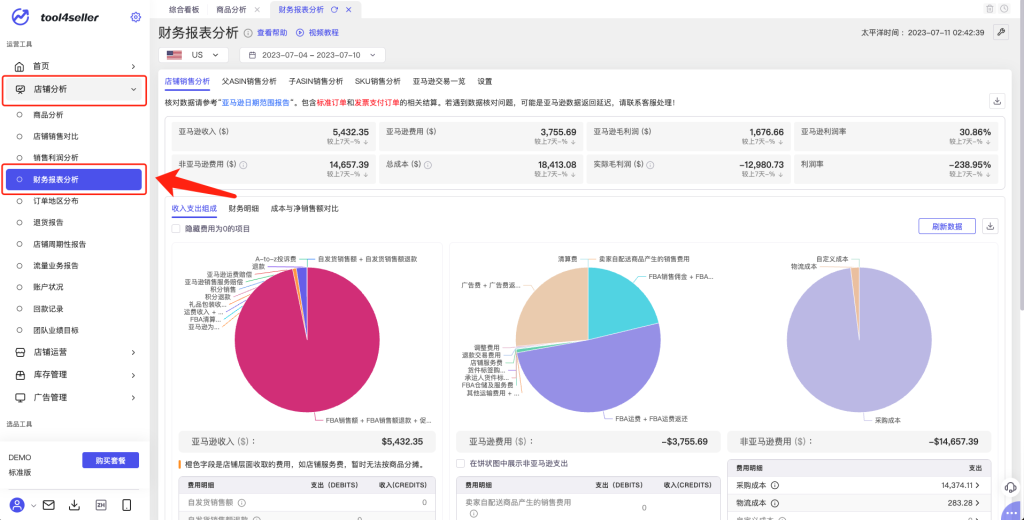The height and width of the screenshot is (520, 1024).
Task: Download the store sales summary data
Action: tap(997, 101)
